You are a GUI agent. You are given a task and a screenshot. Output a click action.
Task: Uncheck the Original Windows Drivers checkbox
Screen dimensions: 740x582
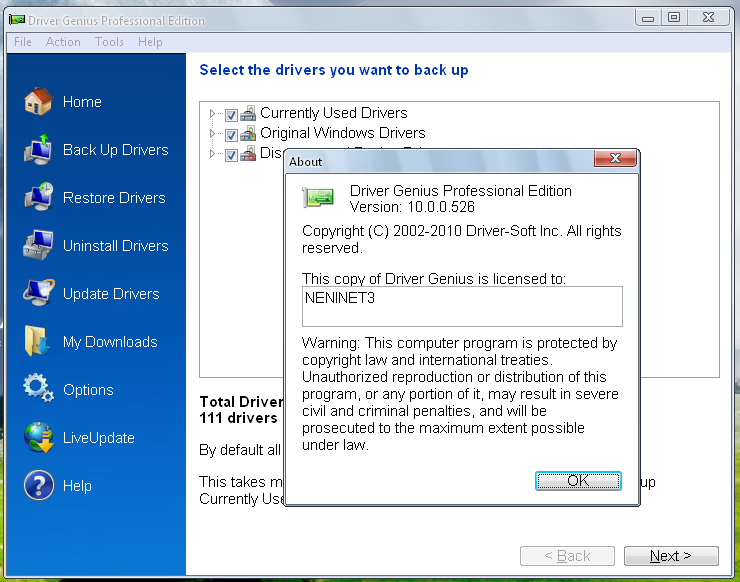231,135
